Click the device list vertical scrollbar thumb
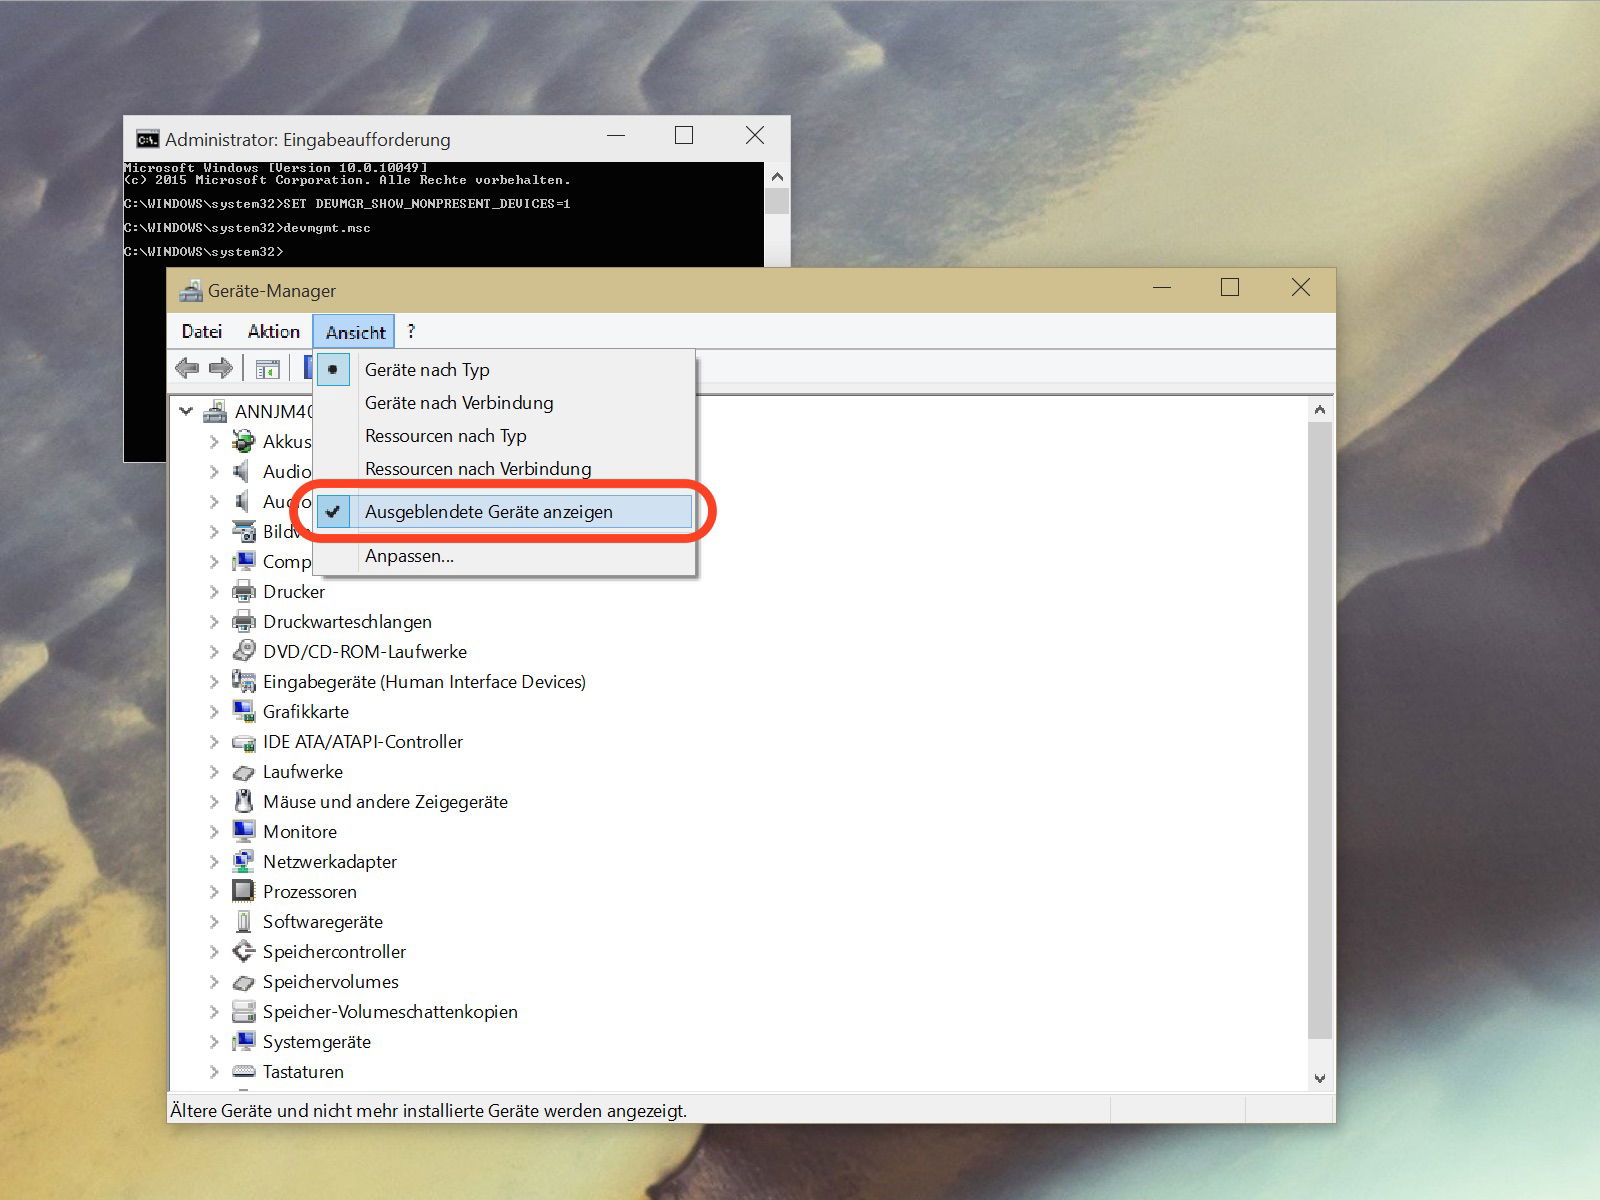Image resolution: width=1600 pixels, height=1200 pixels. pyautogui.click(x=1320, y=730)
